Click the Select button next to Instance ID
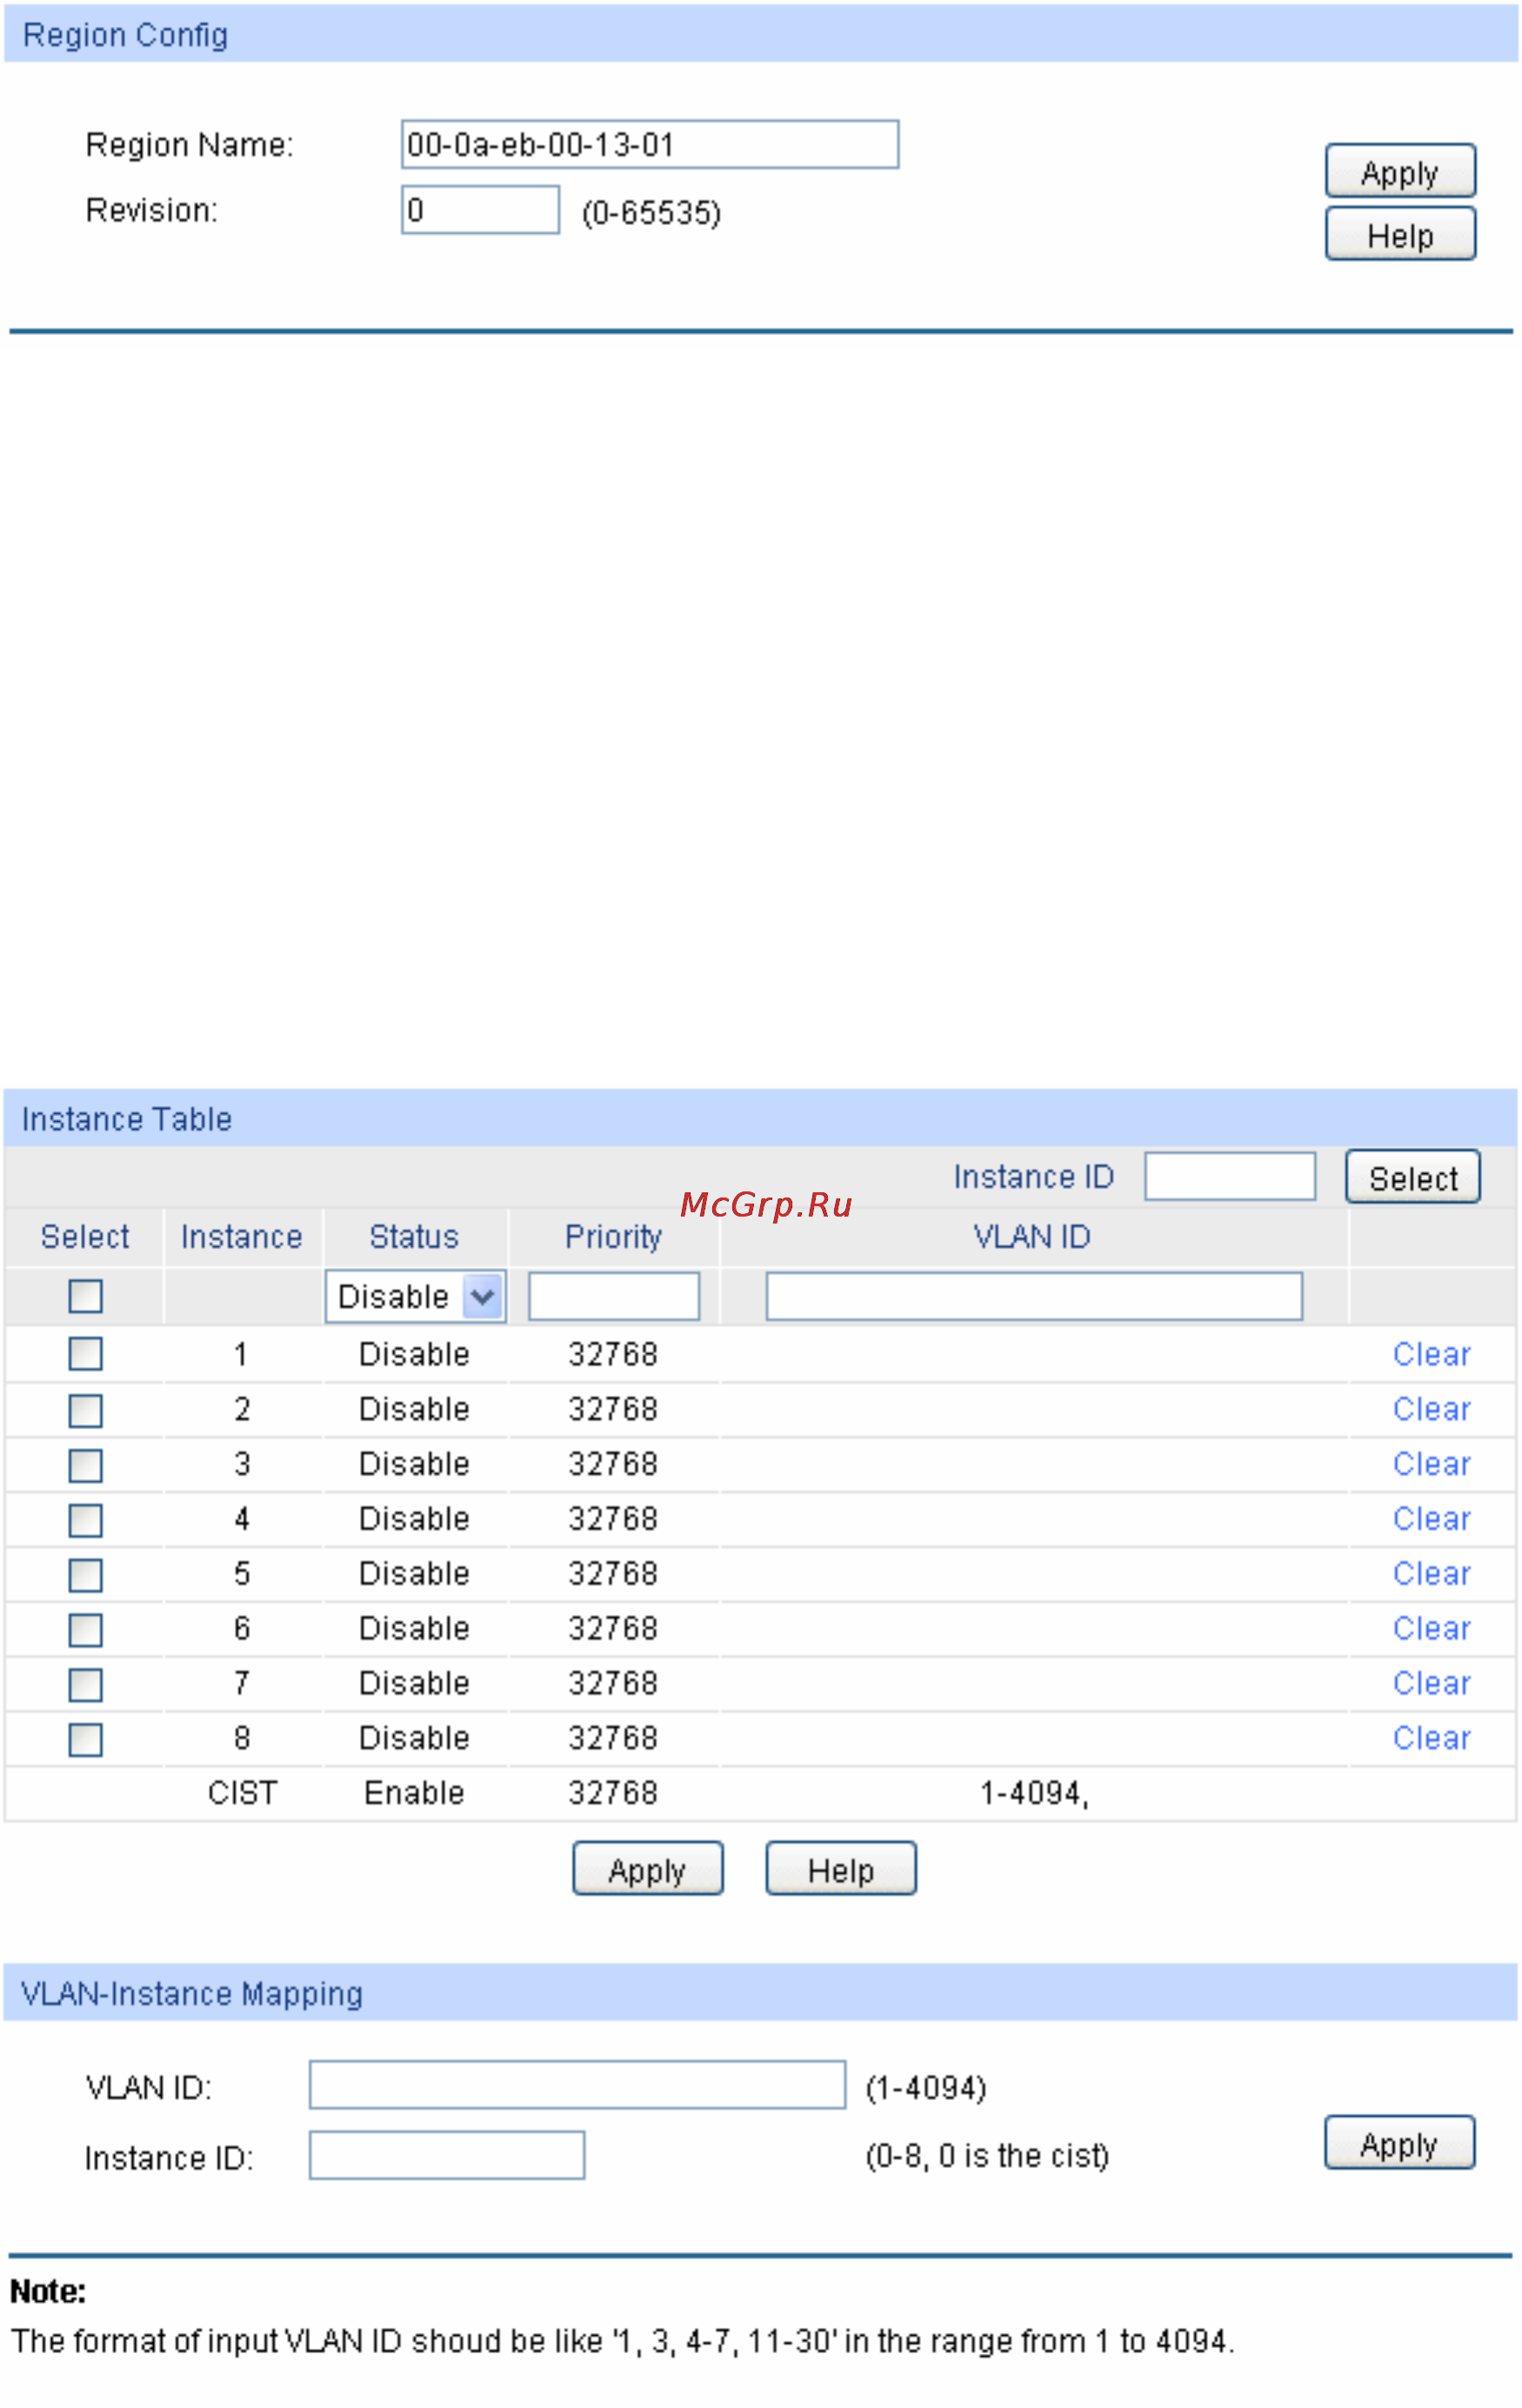The height and width of the screenshot is (2408, 1522). [1413, 1178]
